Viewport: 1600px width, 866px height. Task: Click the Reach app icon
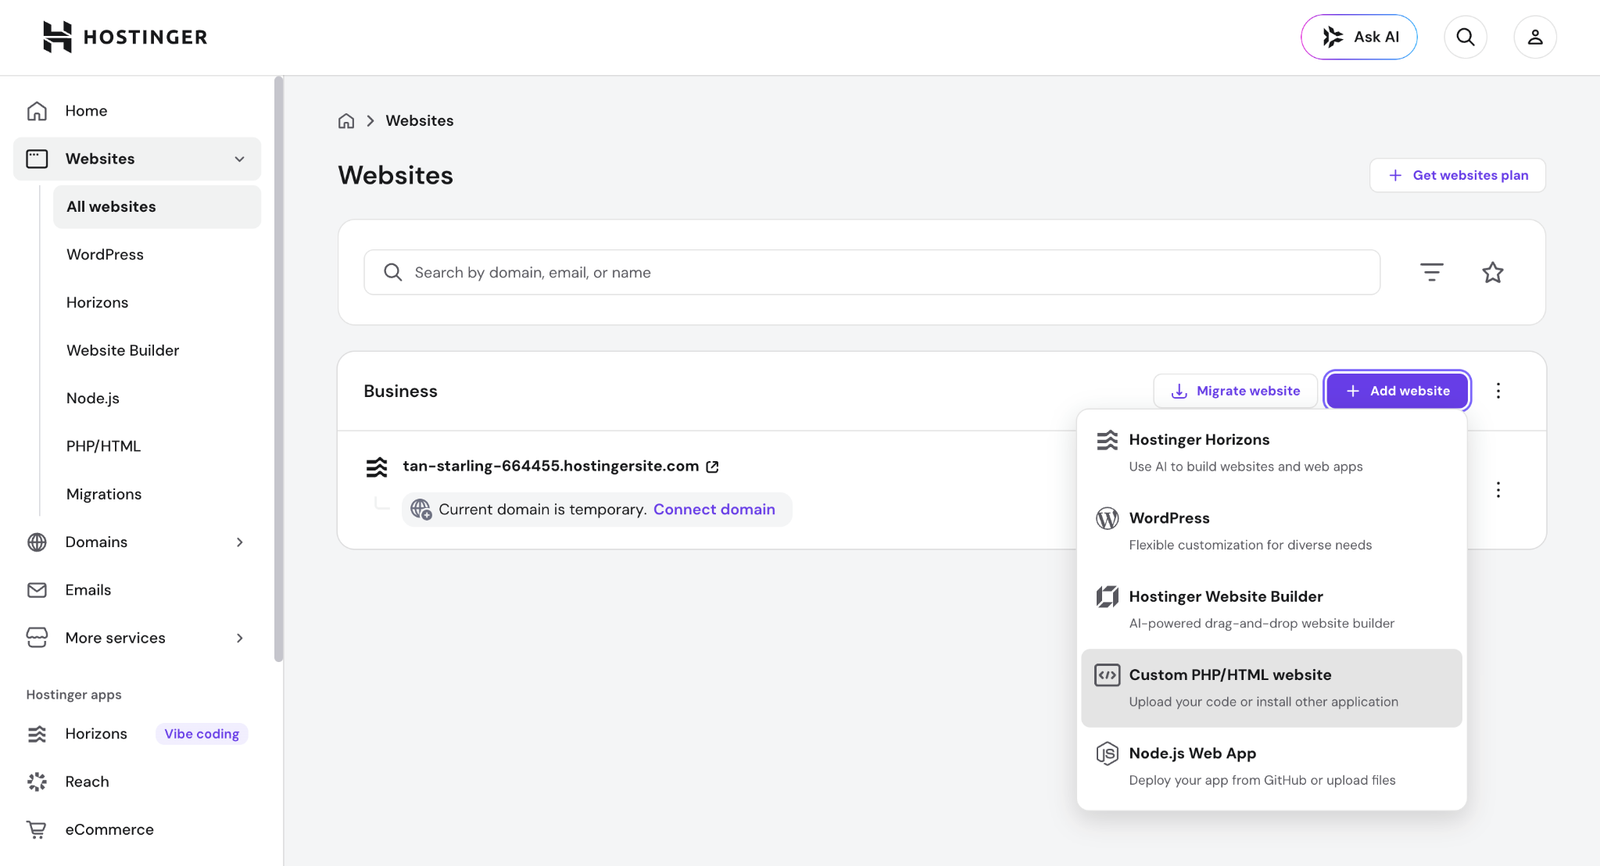37,782
